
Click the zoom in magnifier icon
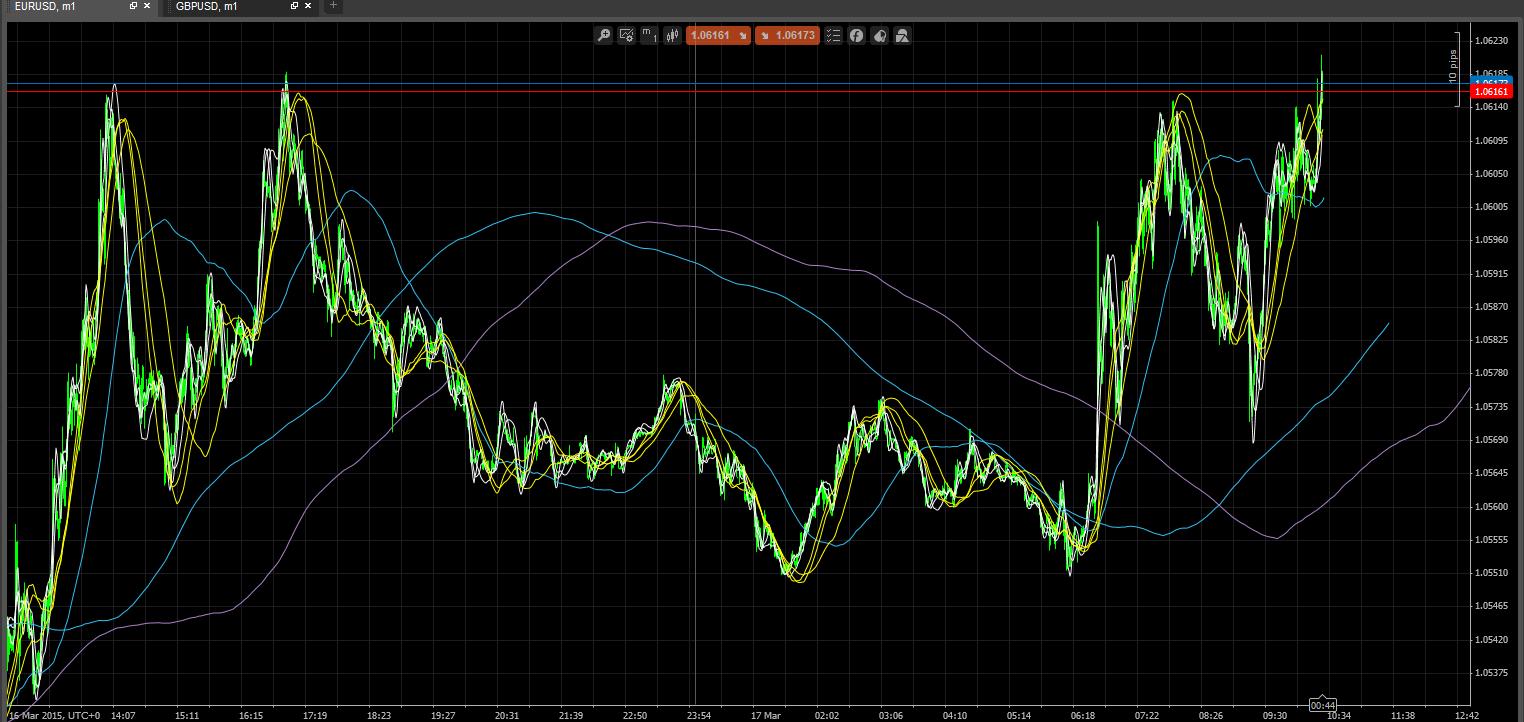pos(603,35)
